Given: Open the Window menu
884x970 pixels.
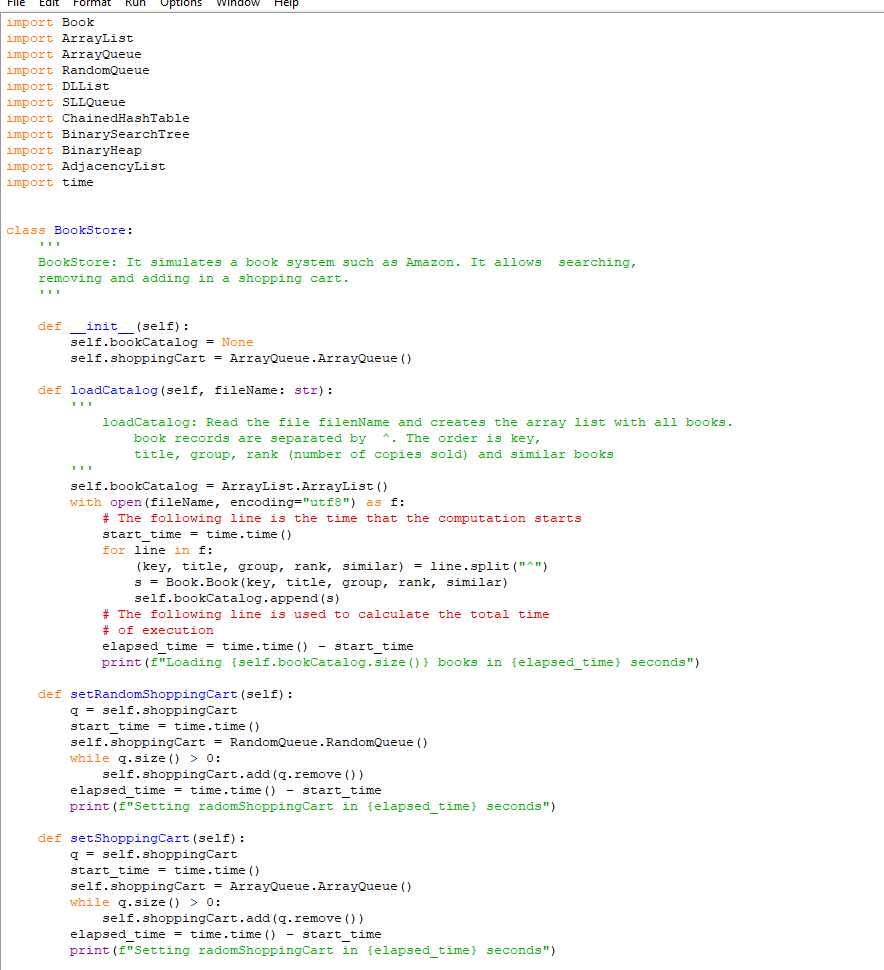Looking at the screenshot, I should (x=236, y=5).
